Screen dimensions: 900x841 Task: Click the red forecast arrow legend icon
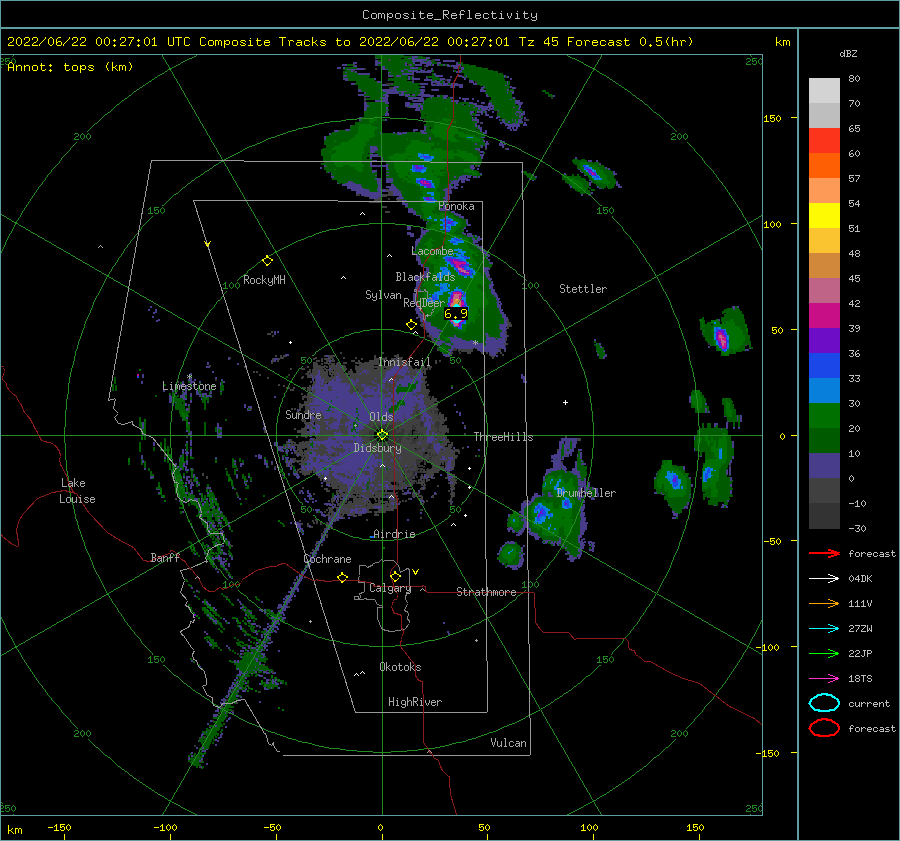[824, 553]
